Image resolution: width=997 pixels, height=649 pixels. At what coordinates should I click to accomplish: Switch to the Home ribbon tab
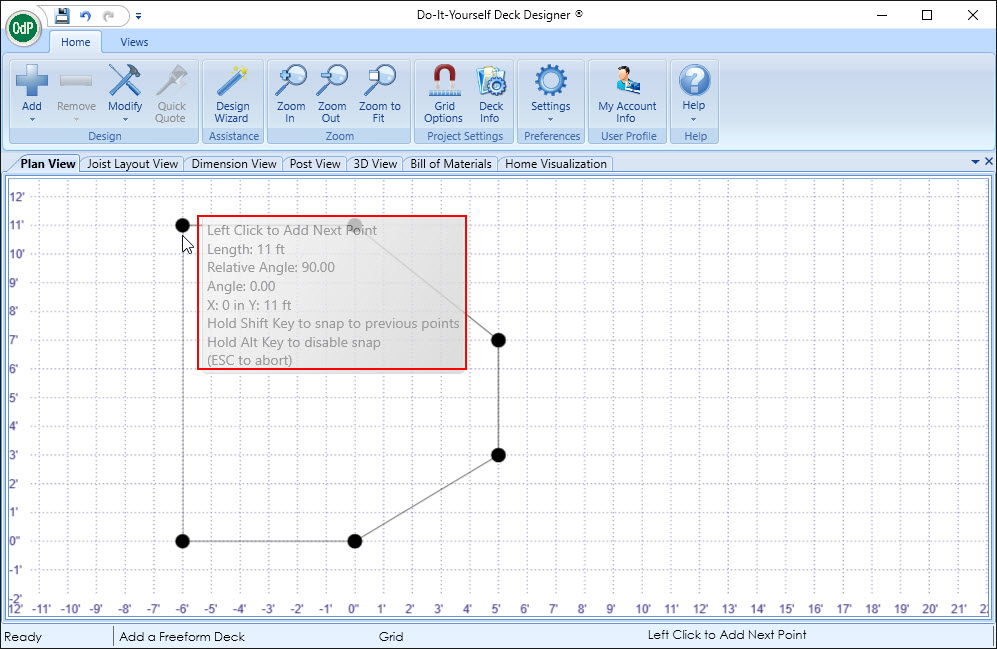(76, 42)
